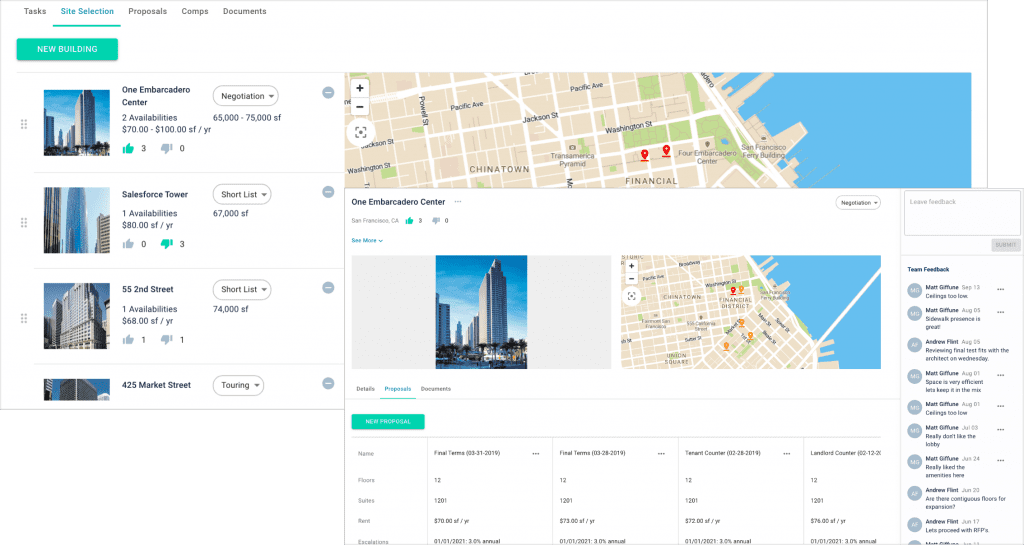1024x545 pixels.
Task: Open 55 2nd Street building thumbnail
Action: click(76, 316)
